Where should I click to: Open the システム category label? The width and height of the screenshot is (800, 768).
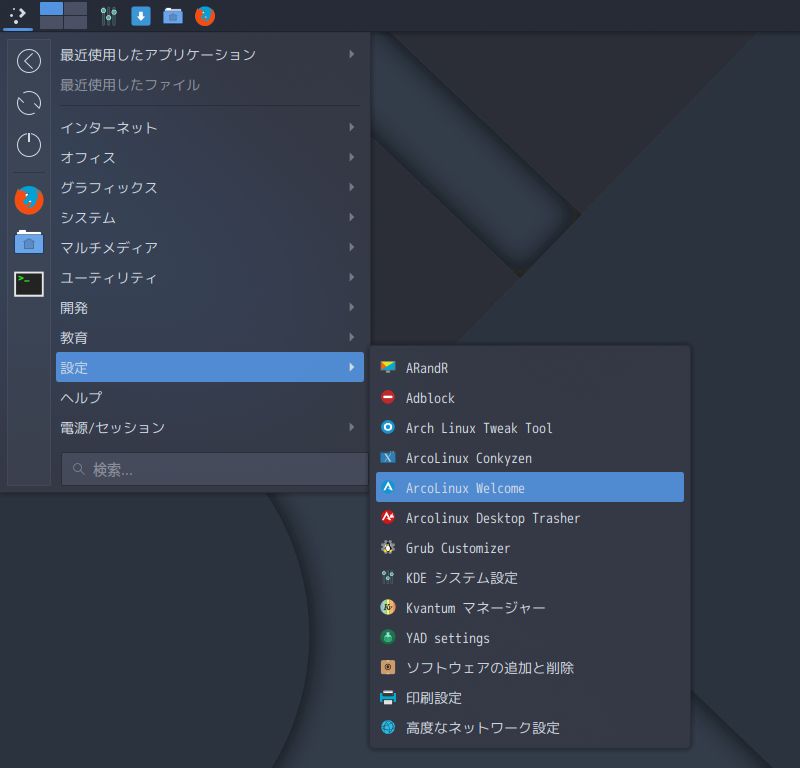coord(88,218)
